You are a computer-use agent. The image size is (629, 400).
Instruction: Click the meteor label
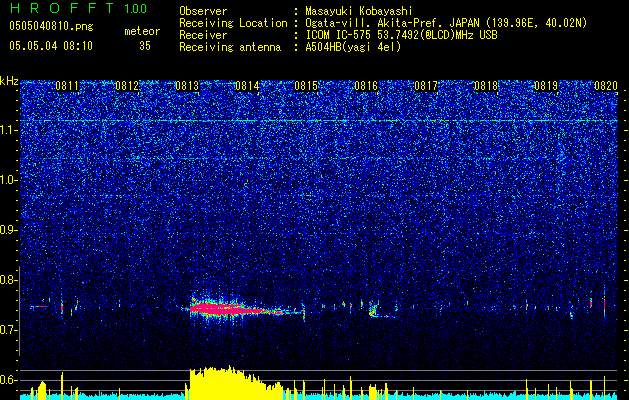[142, 31]
